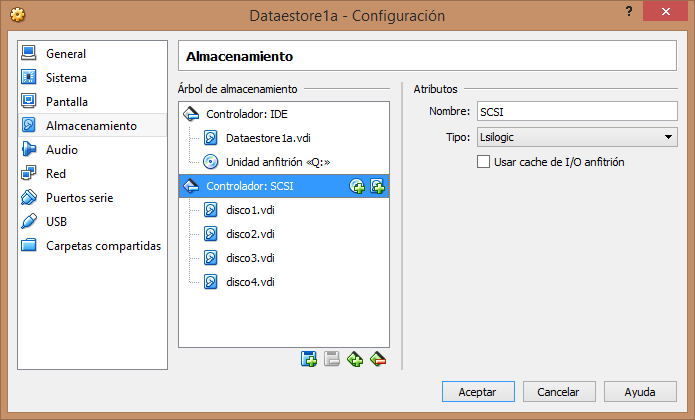
Task: Select Controlador: IDE in the storage tree
Action: [x=246, y=114]
